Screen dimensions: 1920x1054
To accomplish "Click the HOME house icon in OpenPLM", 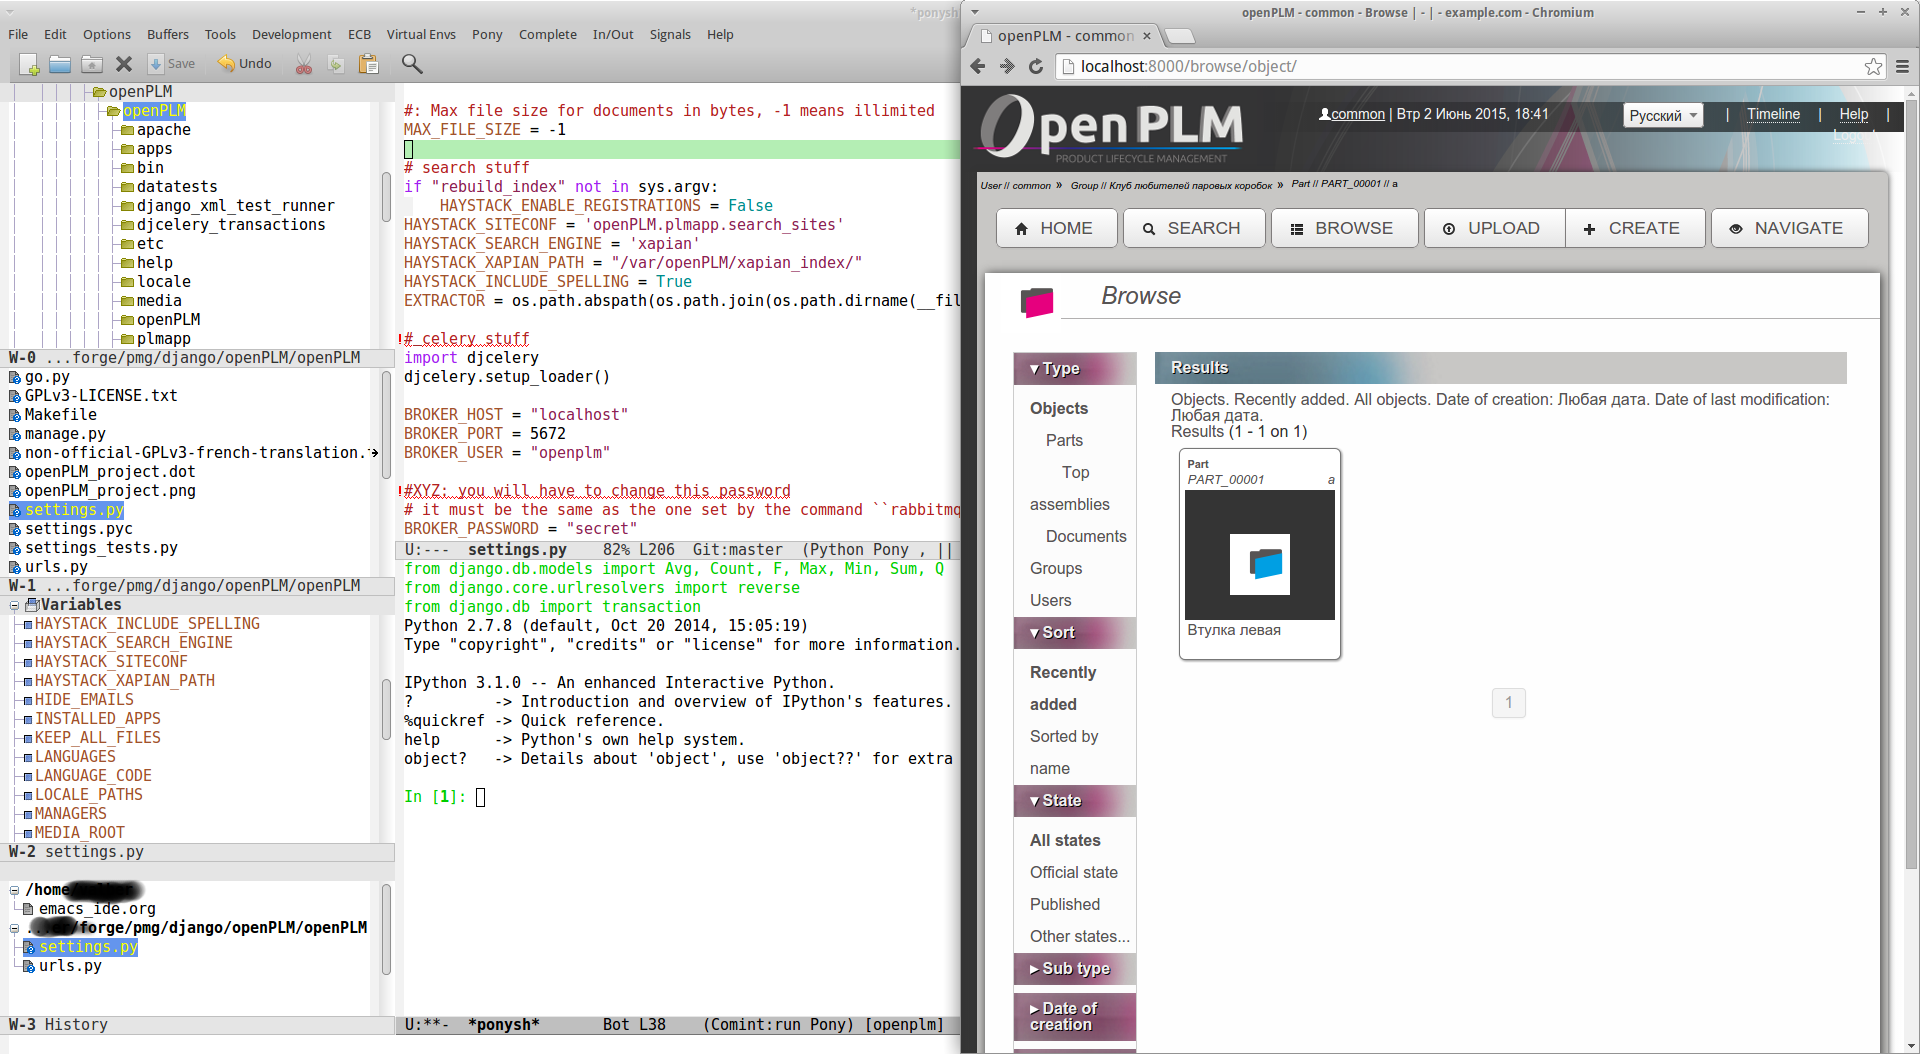I will click(1022, 228).
